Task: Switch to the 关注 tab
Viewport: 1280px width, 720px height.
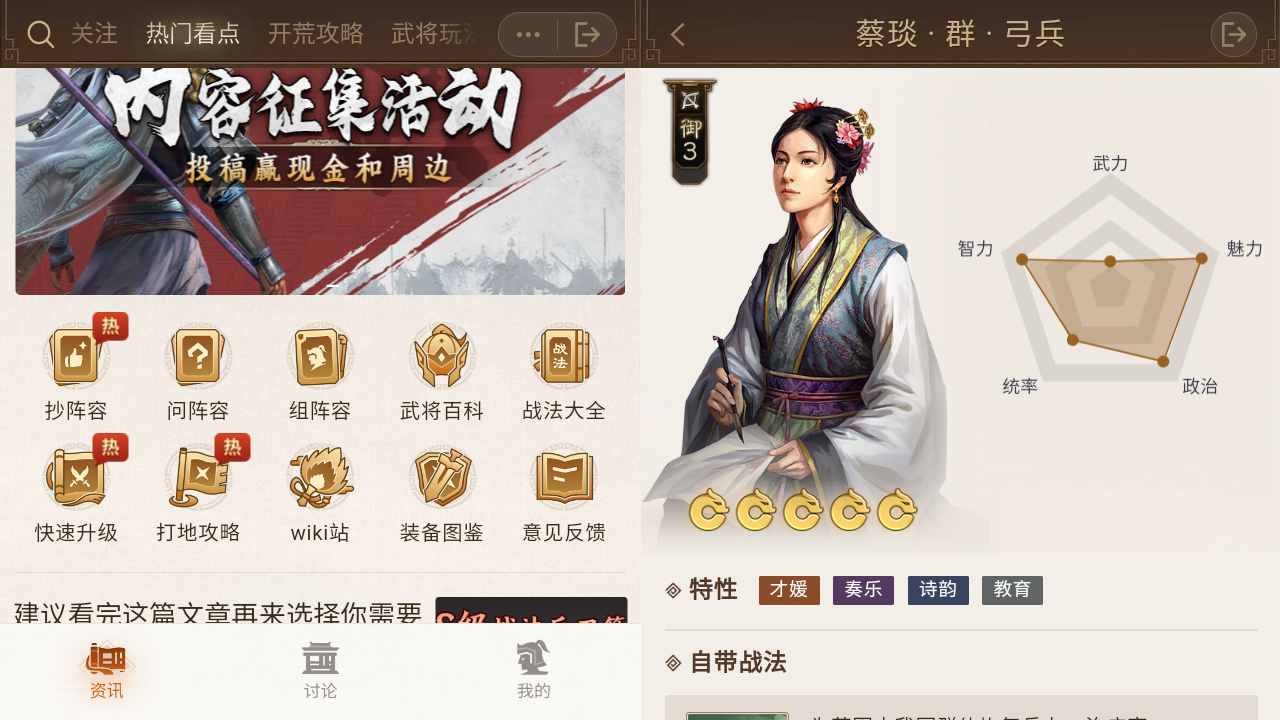Action: click(x=94, y=34)
